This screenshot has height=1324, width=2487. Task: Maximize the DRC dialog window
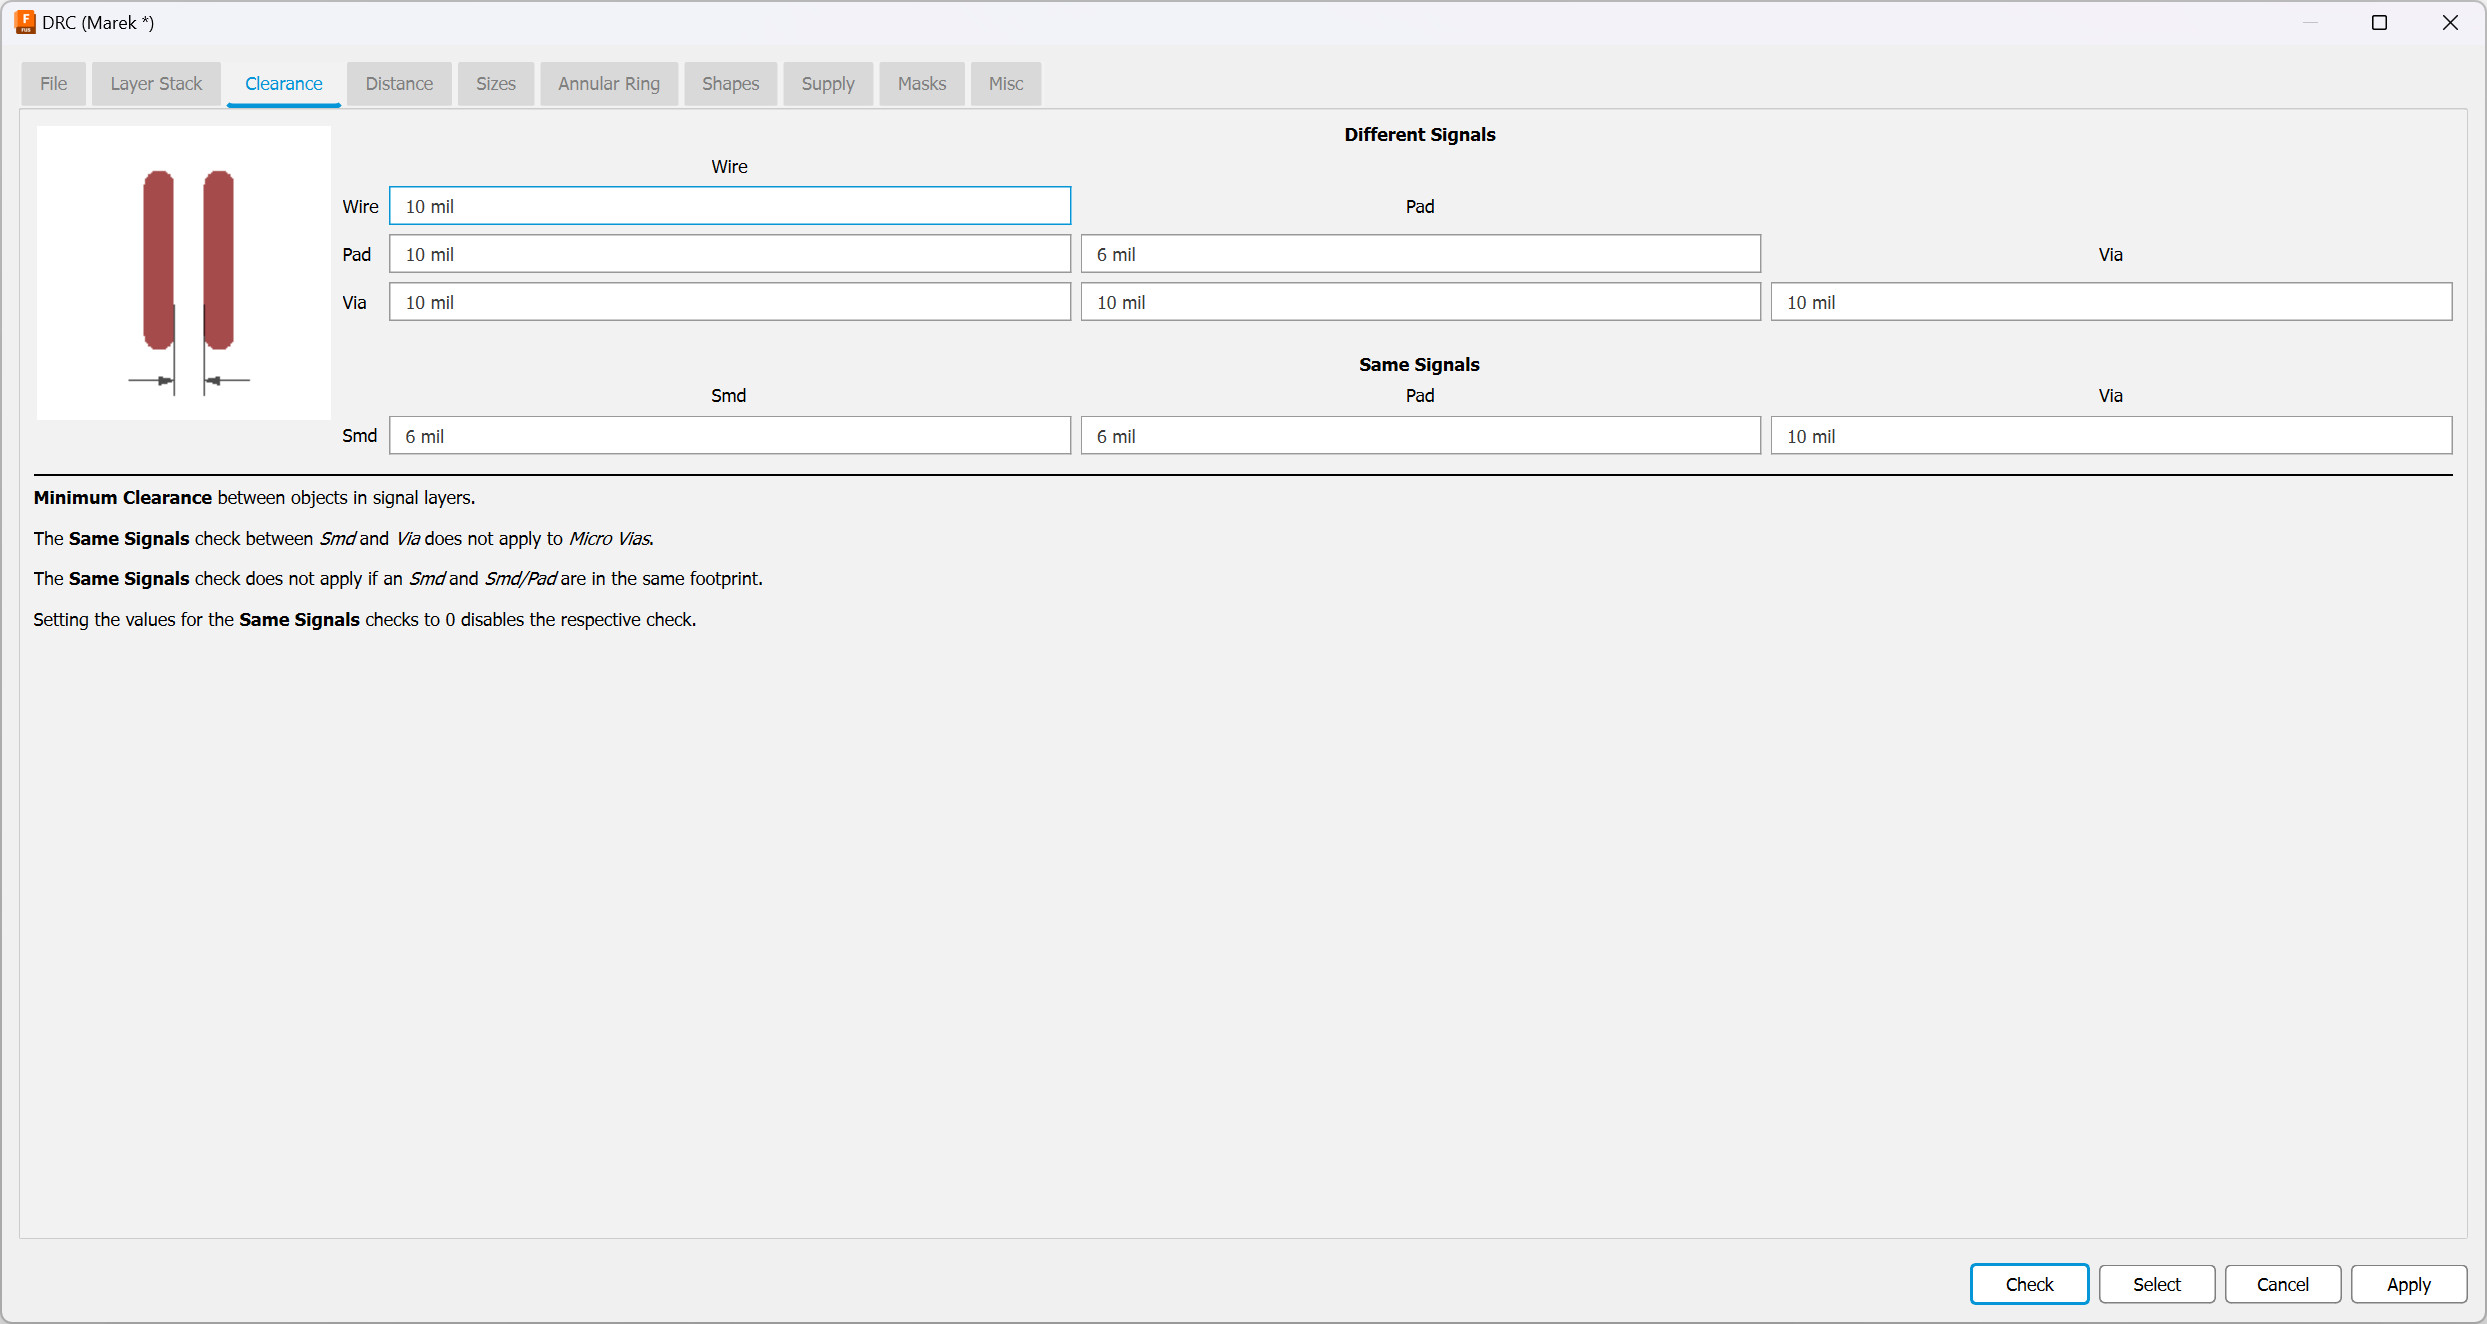(2379, 22)
